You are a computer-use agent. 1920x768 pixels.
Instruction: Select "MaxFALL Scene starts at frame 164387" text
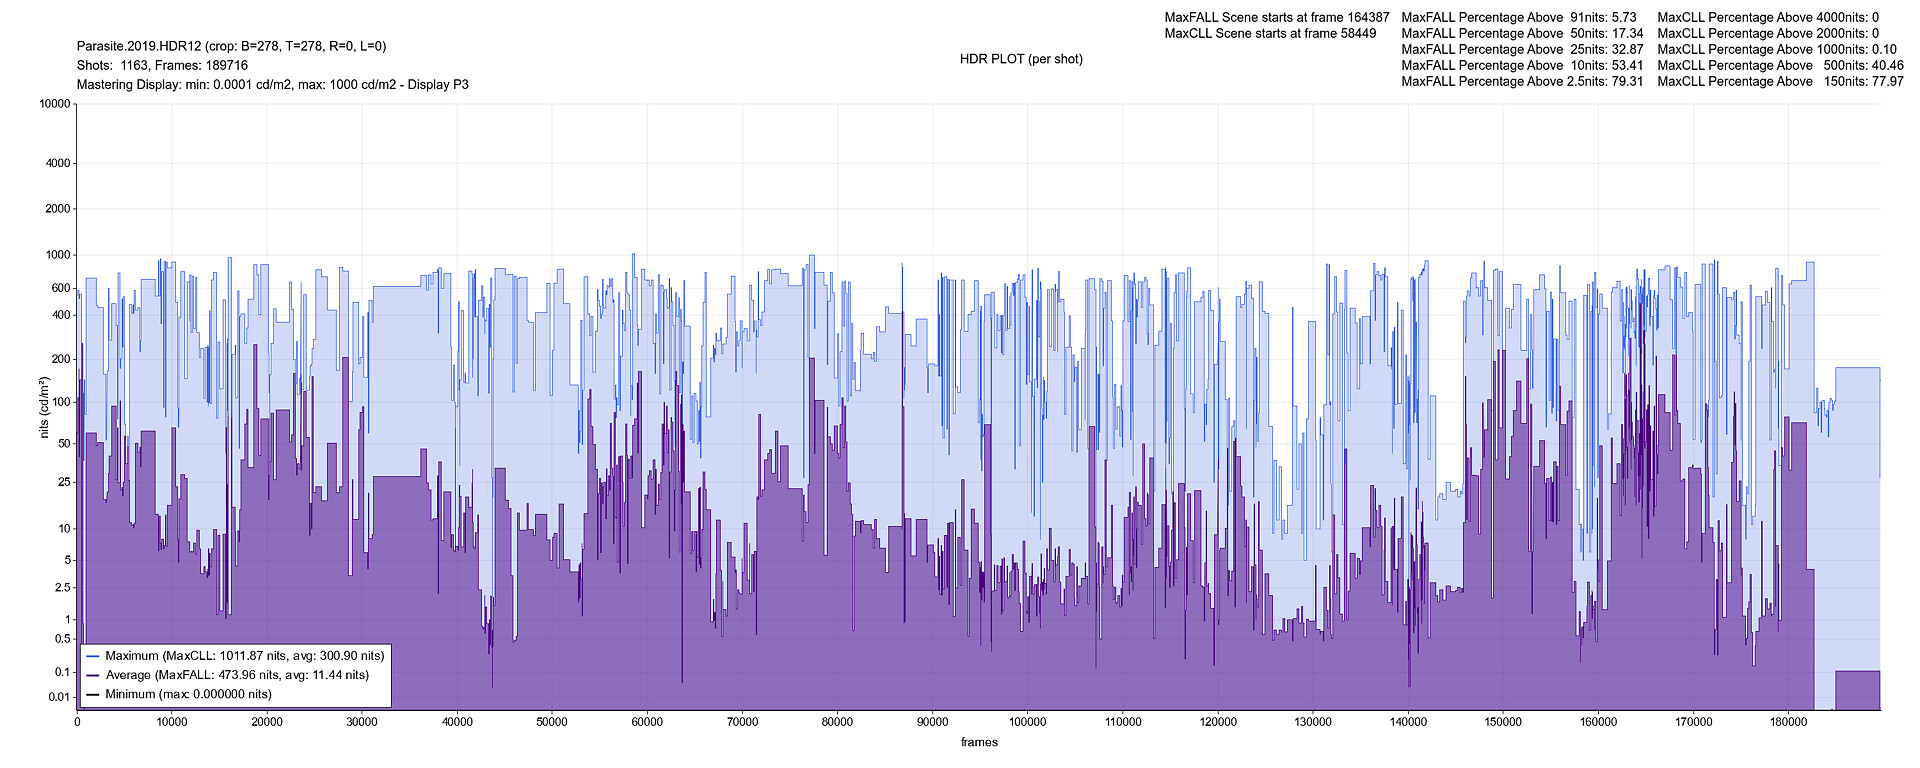pos(1277,17)
